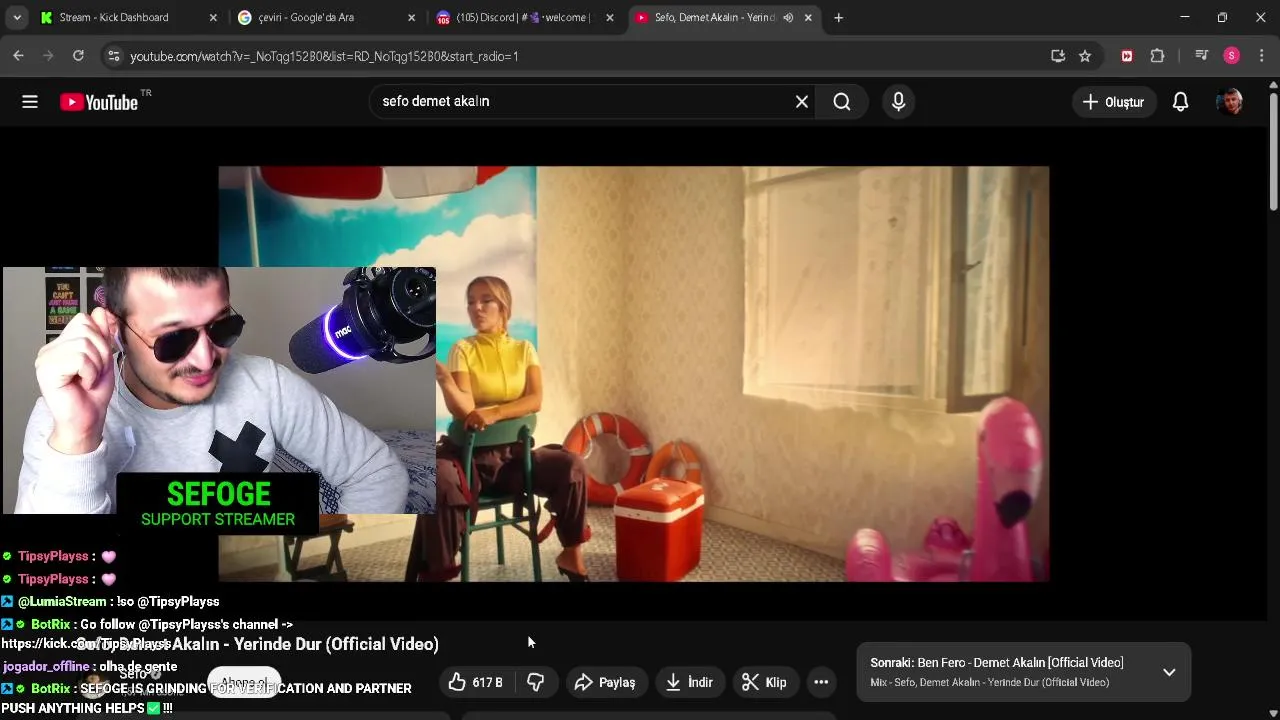Viewport: 1280px width, 720px height.
Task: Expand the Sonraki mix playlist chevron
Action: point(1169,672)
